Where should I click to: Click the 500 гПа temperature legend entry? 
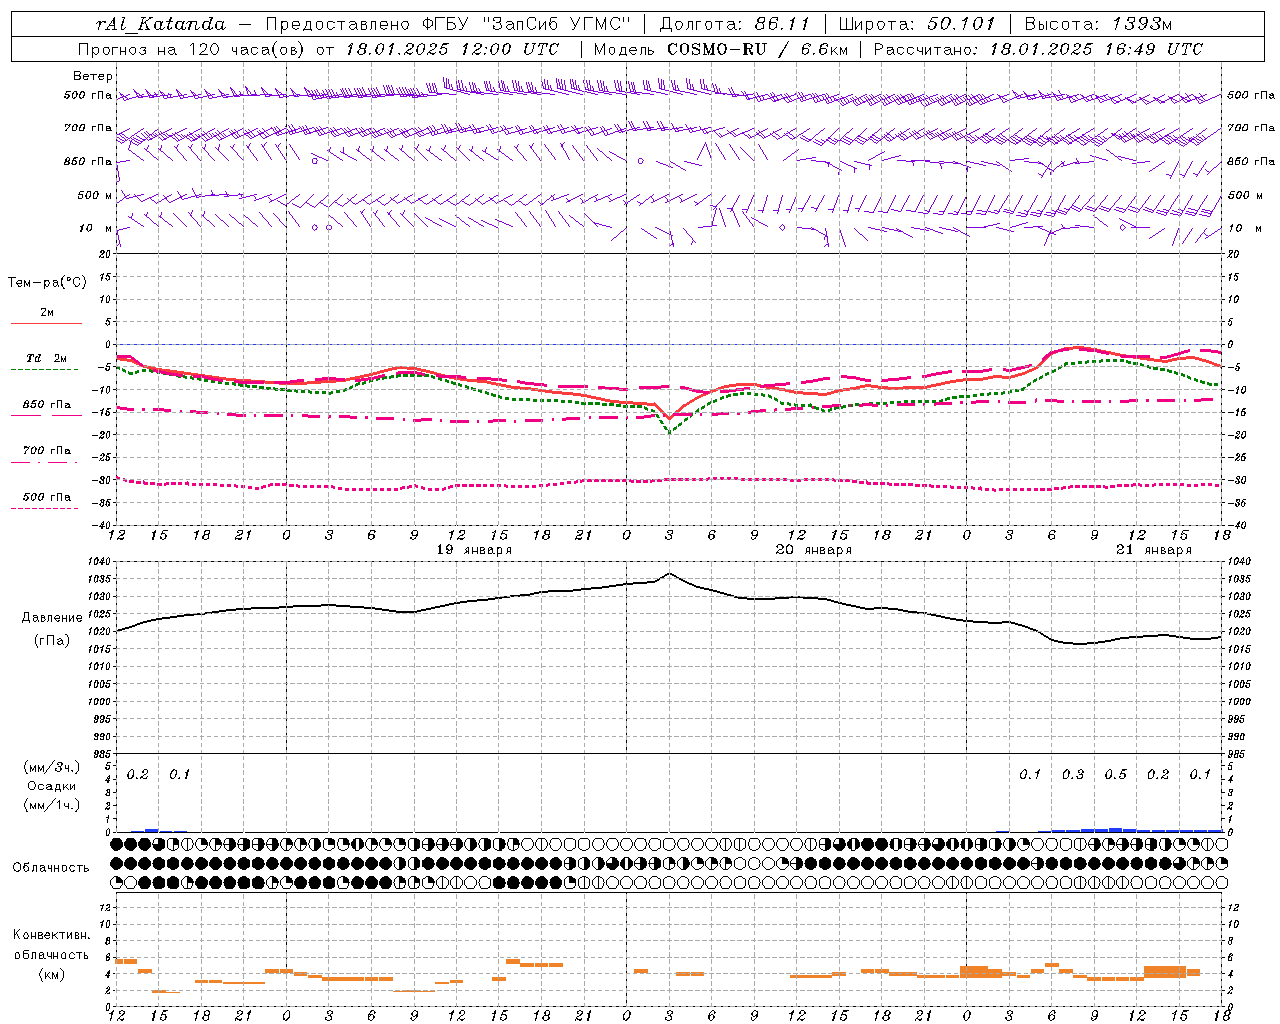click(x=47, y=497)
